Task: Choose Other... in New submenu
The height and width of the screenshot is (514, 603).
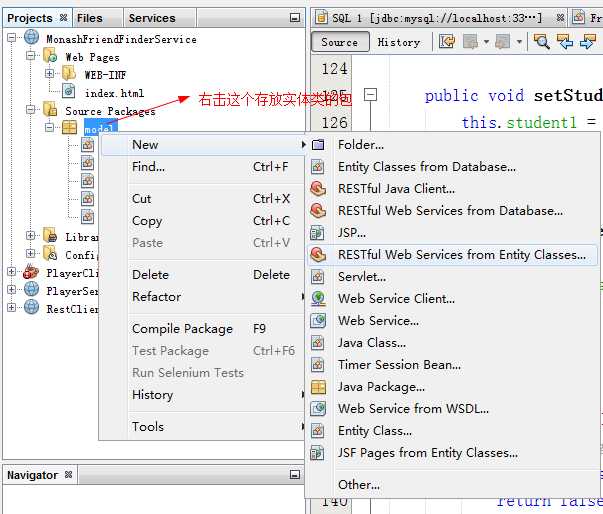Action: click(453, 485)
